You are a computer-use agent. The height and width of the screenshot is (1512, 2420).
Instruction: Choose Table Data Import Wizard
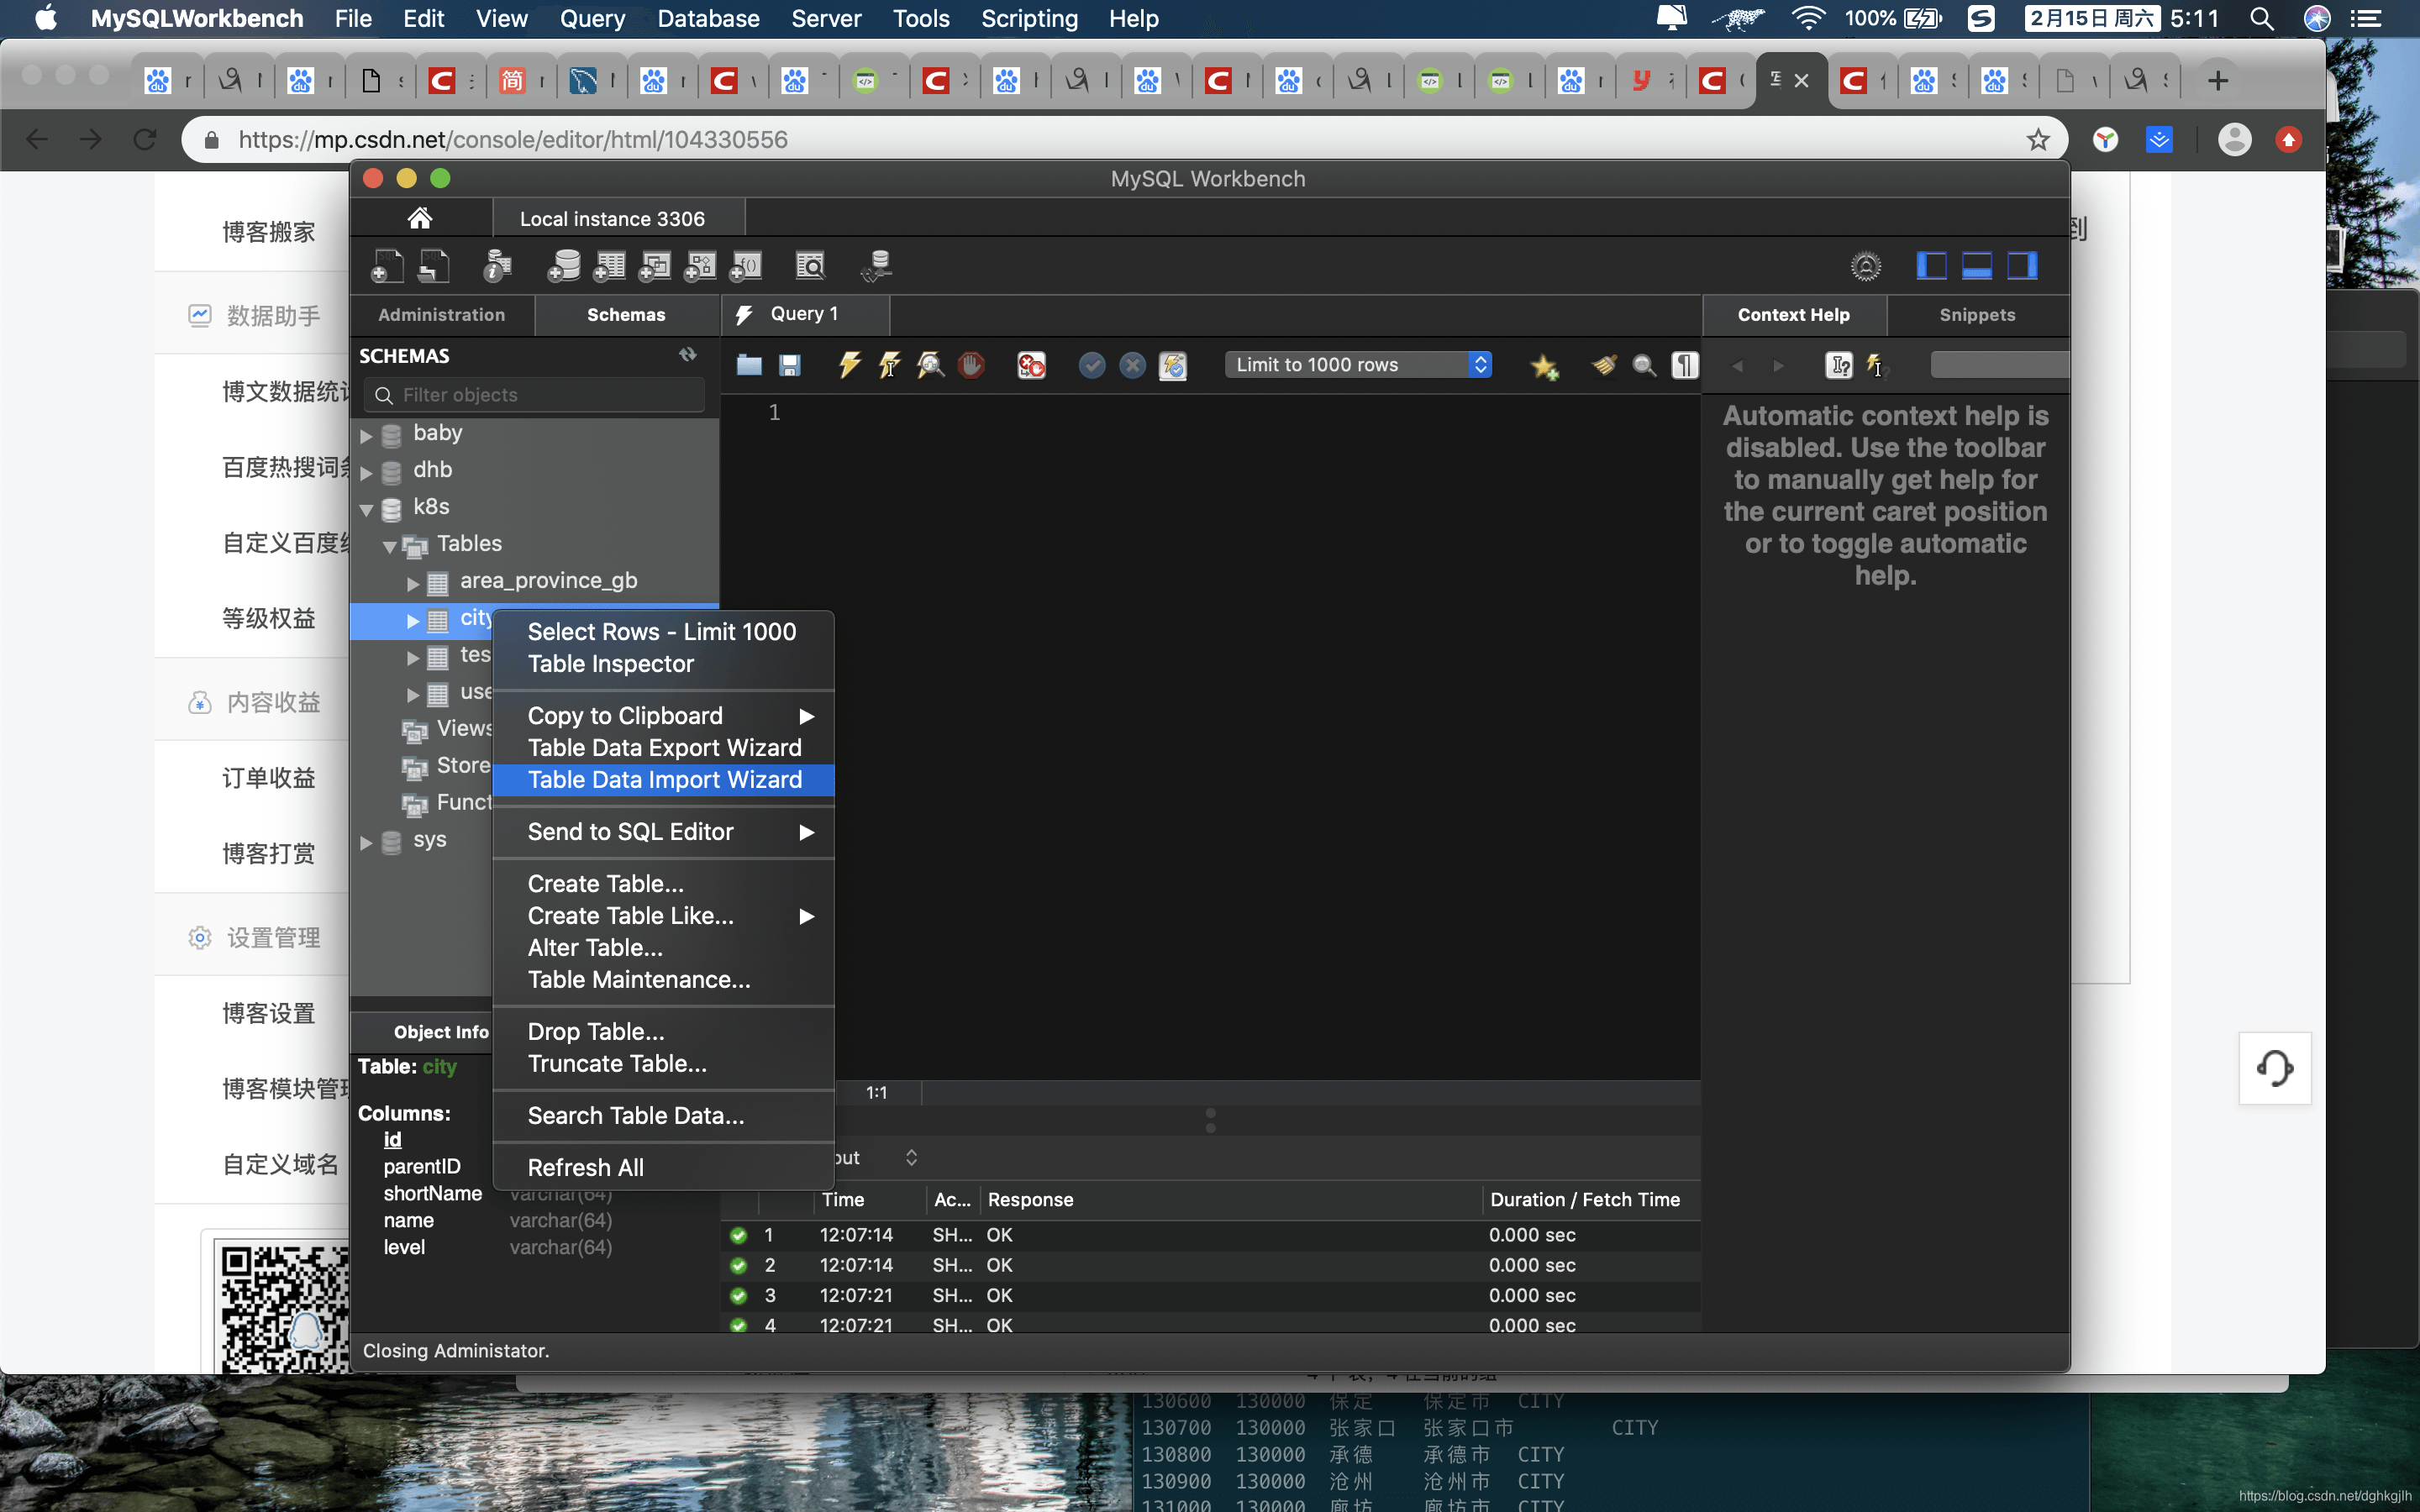pos(664,780)
